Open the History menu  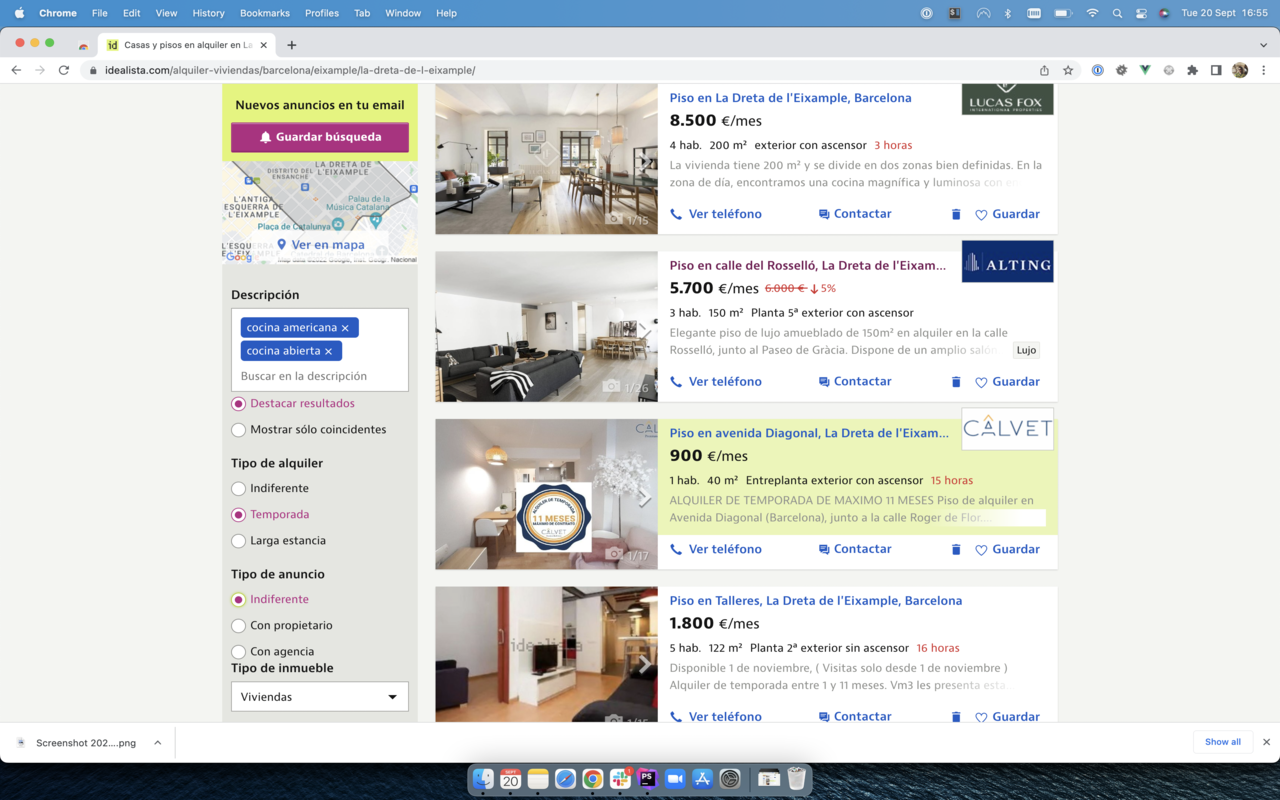(208, 13)
